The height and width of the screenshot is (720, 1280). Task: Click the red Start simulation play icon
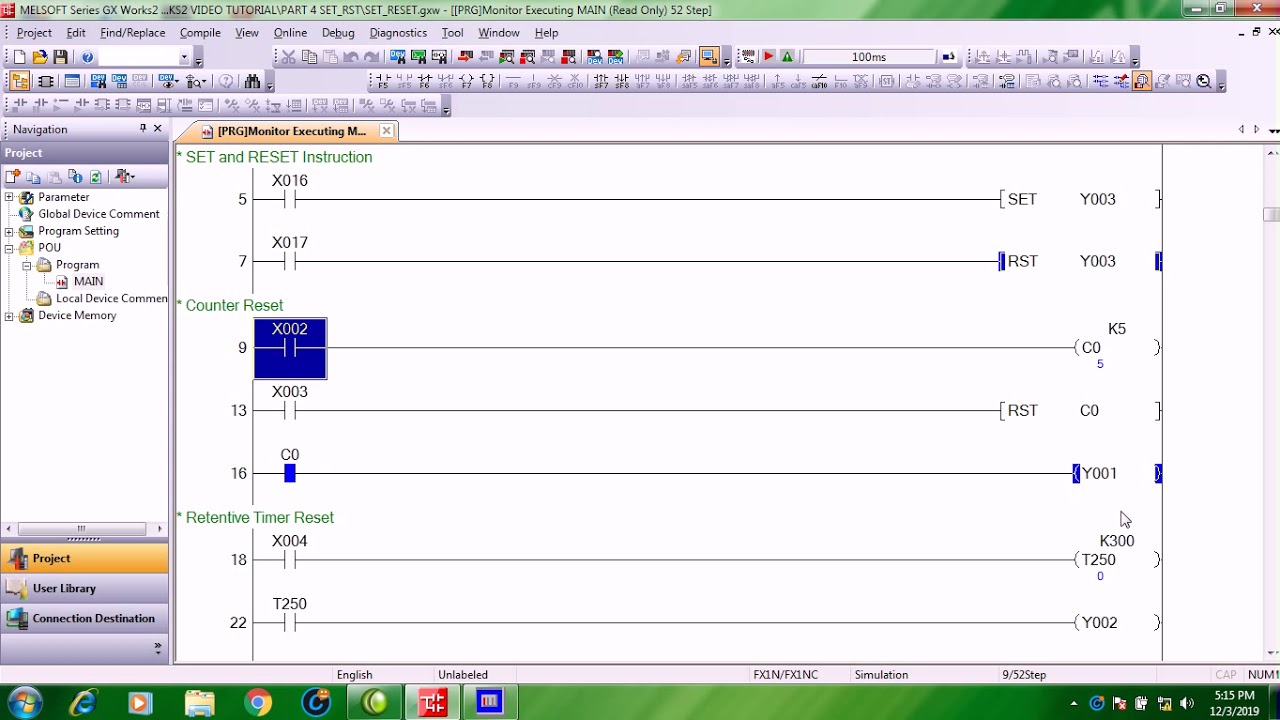pyautogui.click(x=769, y=56)
